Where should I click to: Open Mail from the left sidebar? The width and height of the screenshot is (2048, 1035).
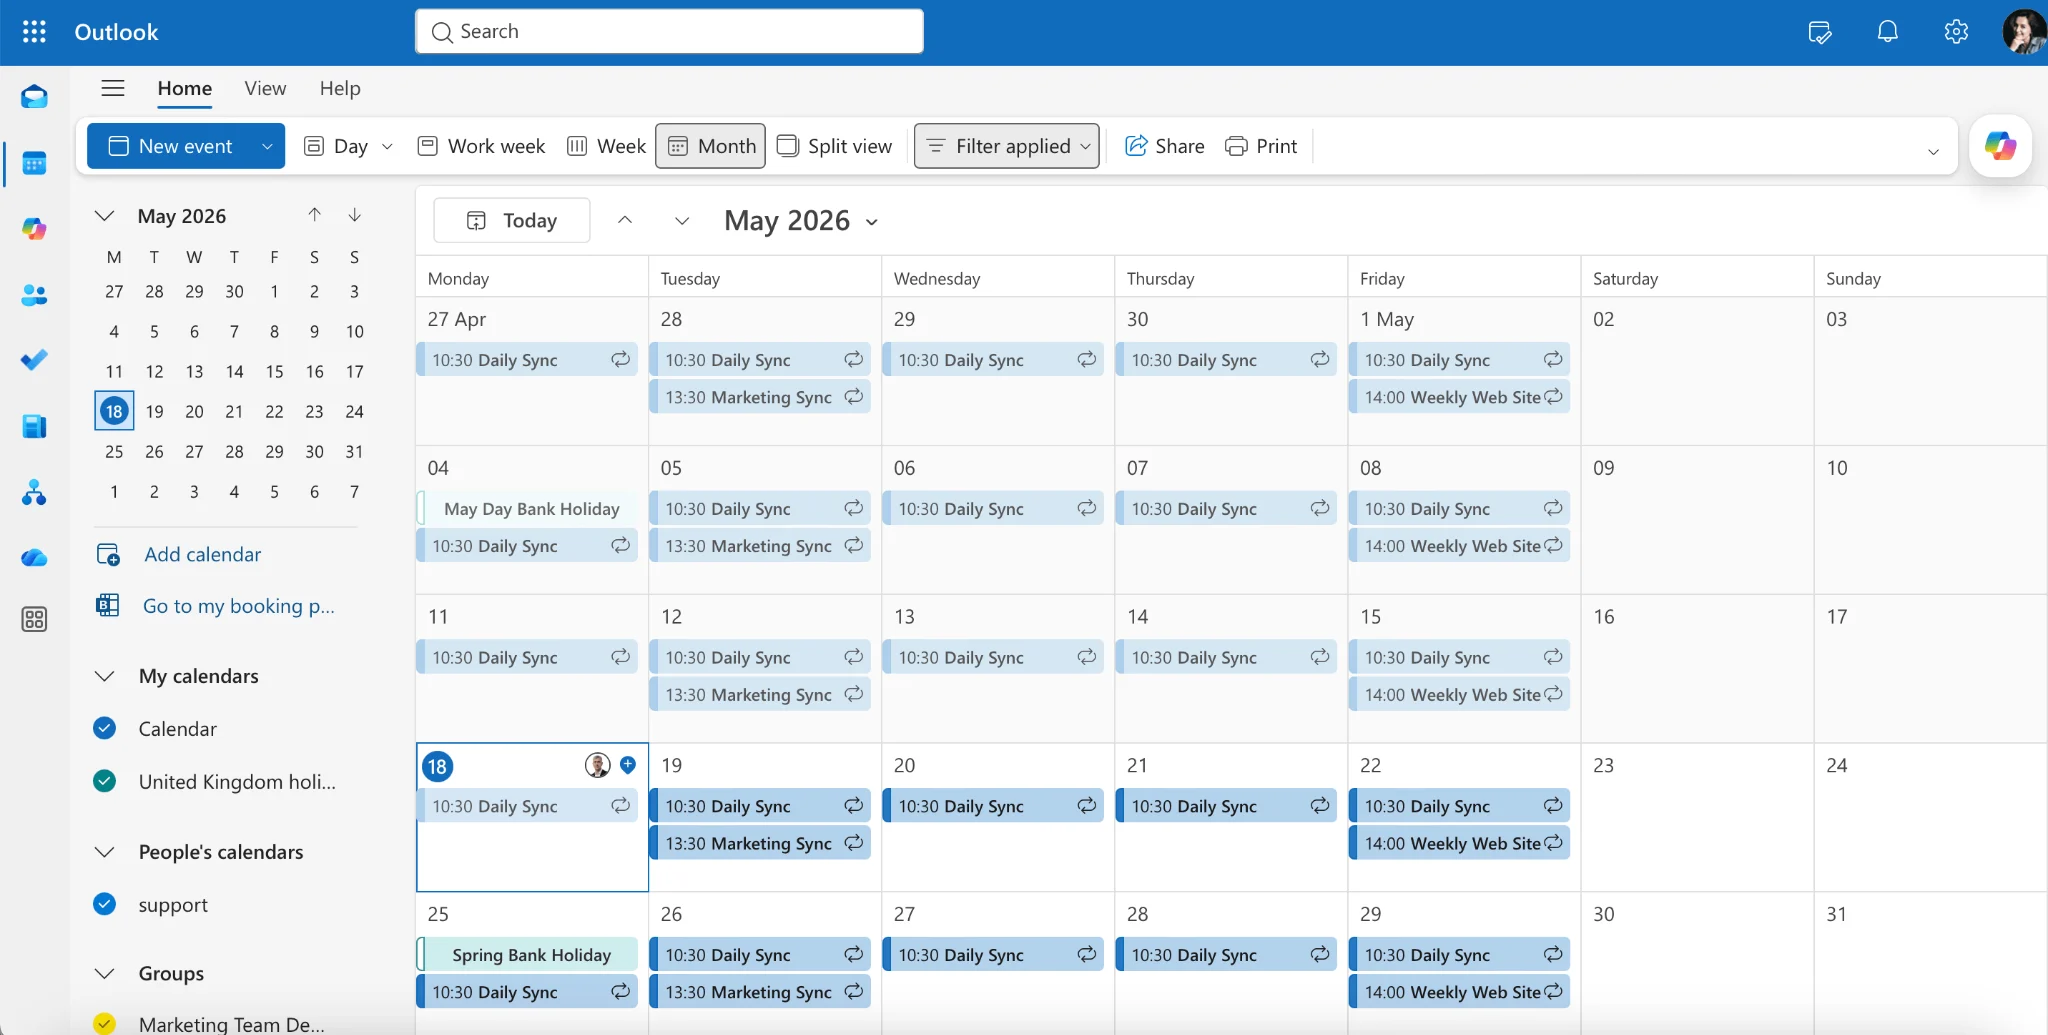34,97
